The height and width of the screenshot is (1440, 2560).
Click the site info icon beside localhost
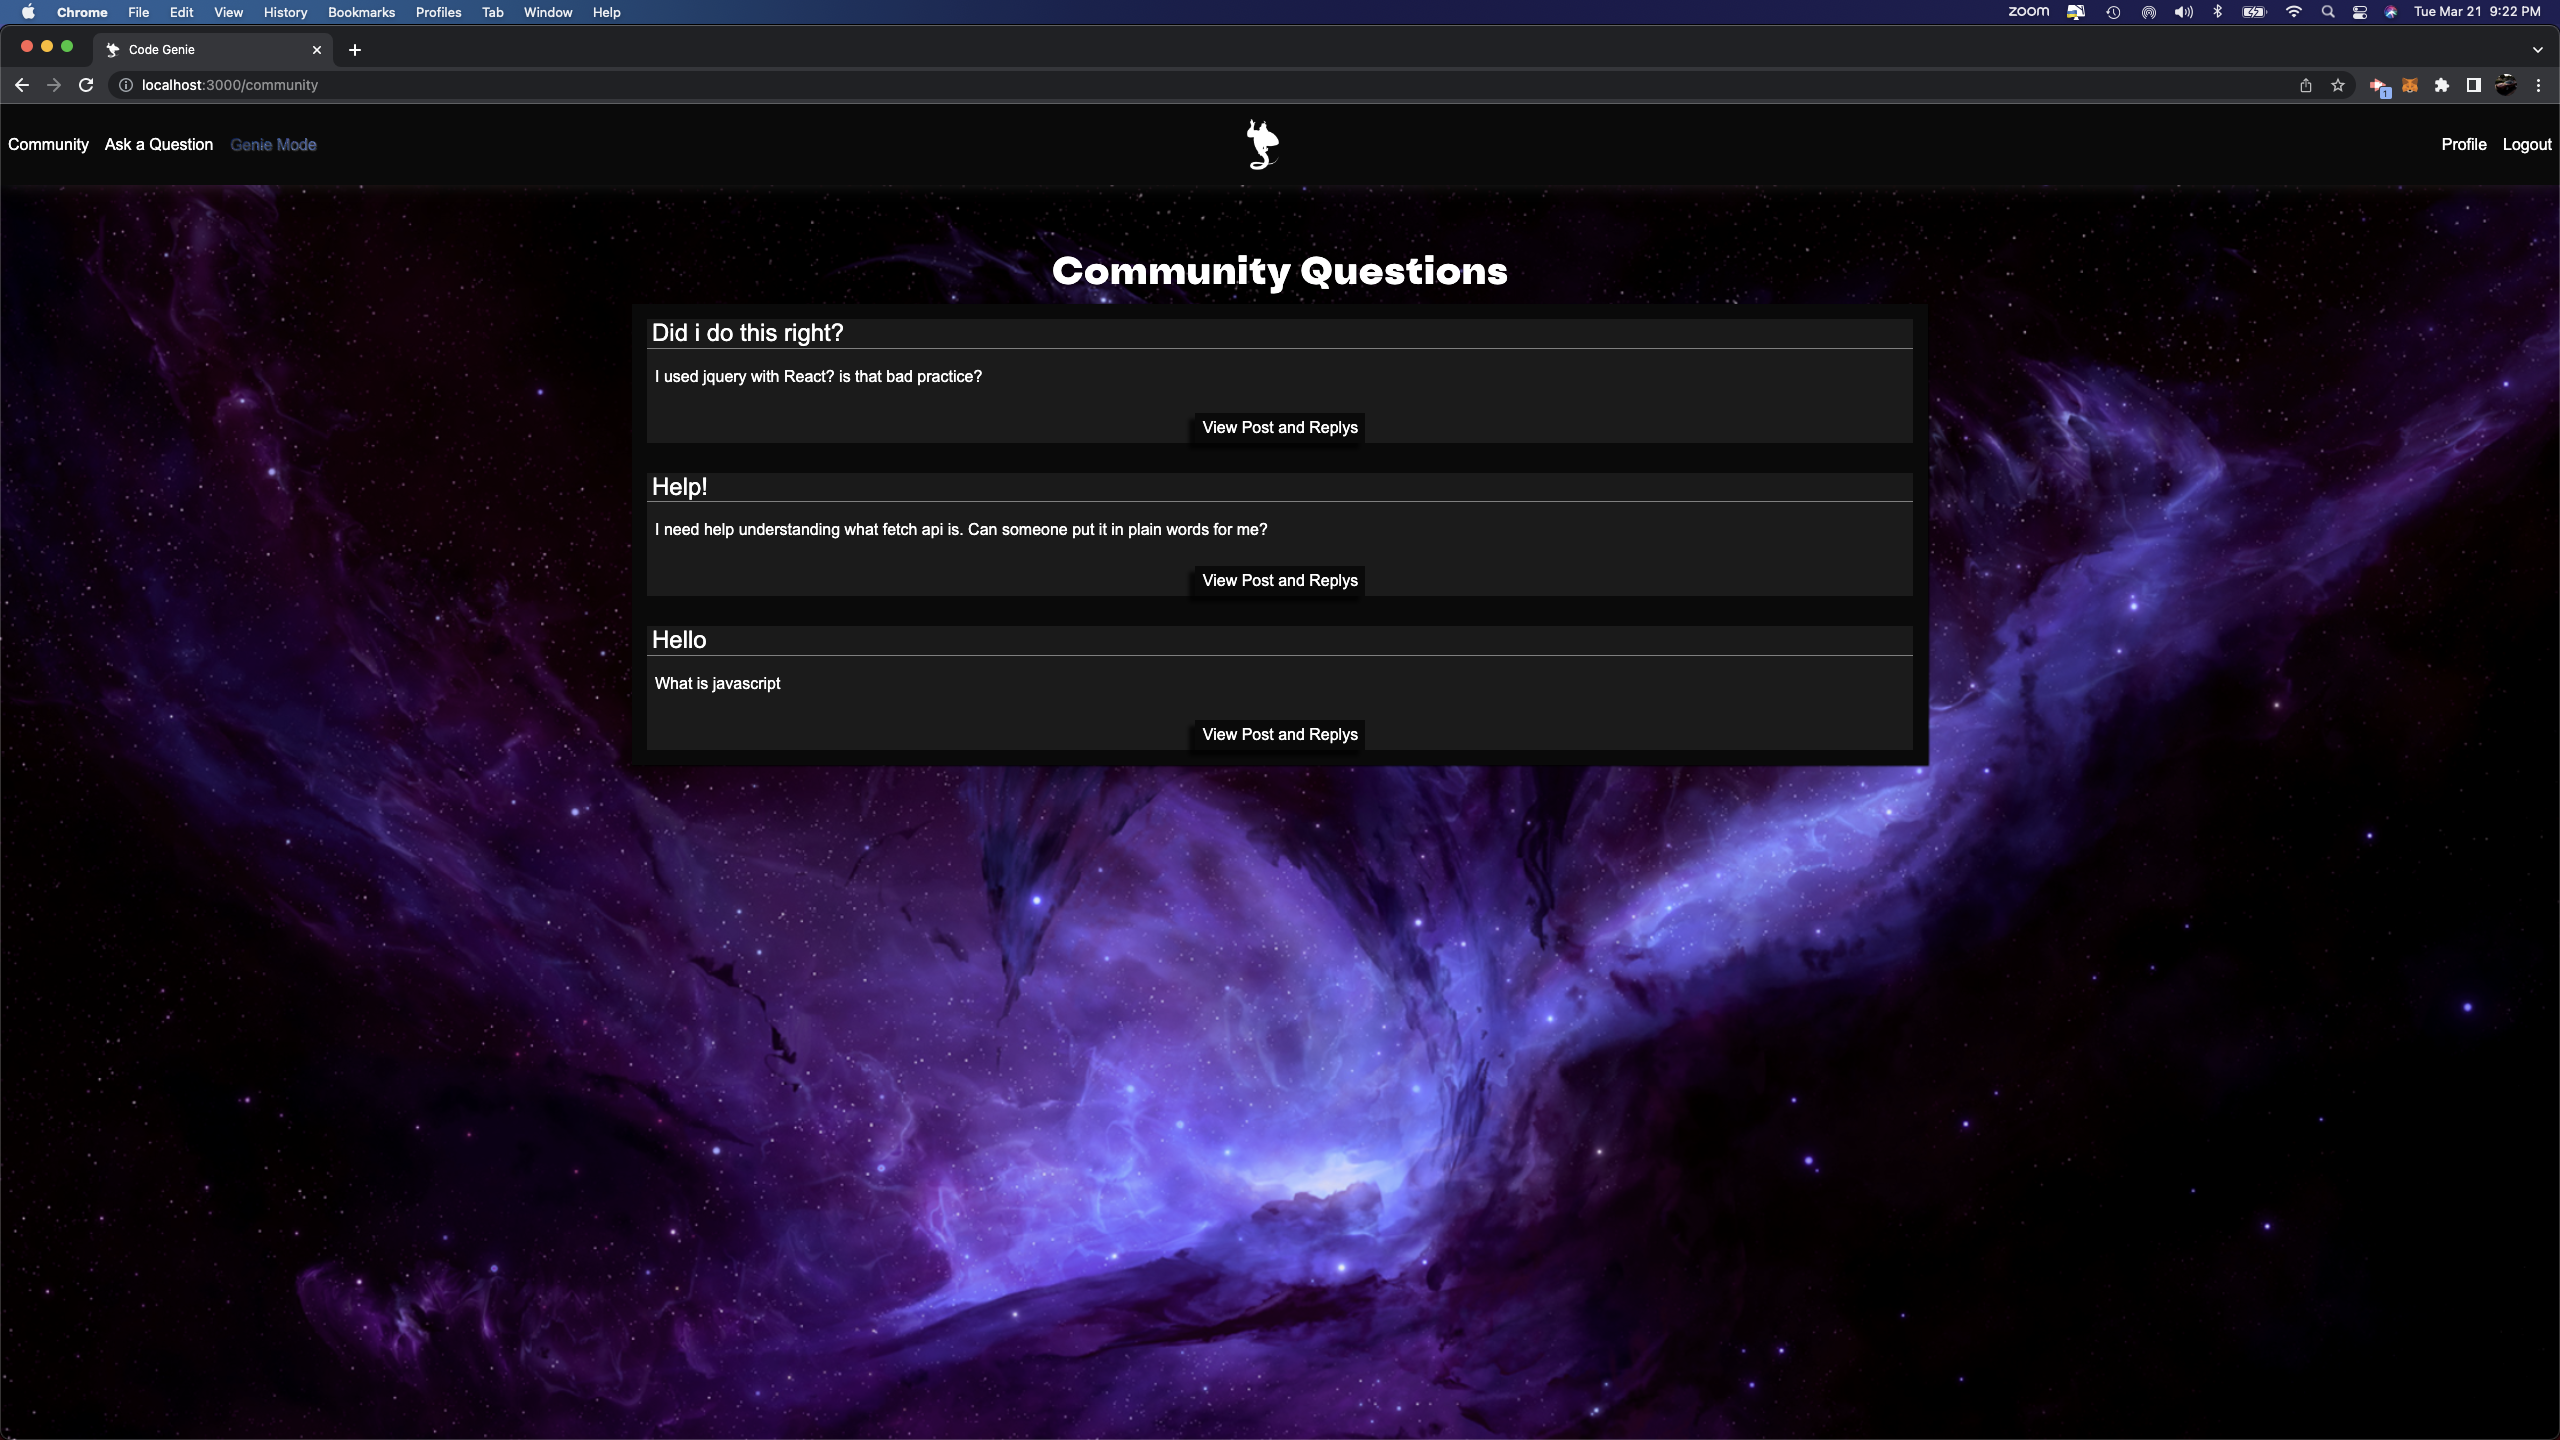pyautogui.click(x=126, y=85)
